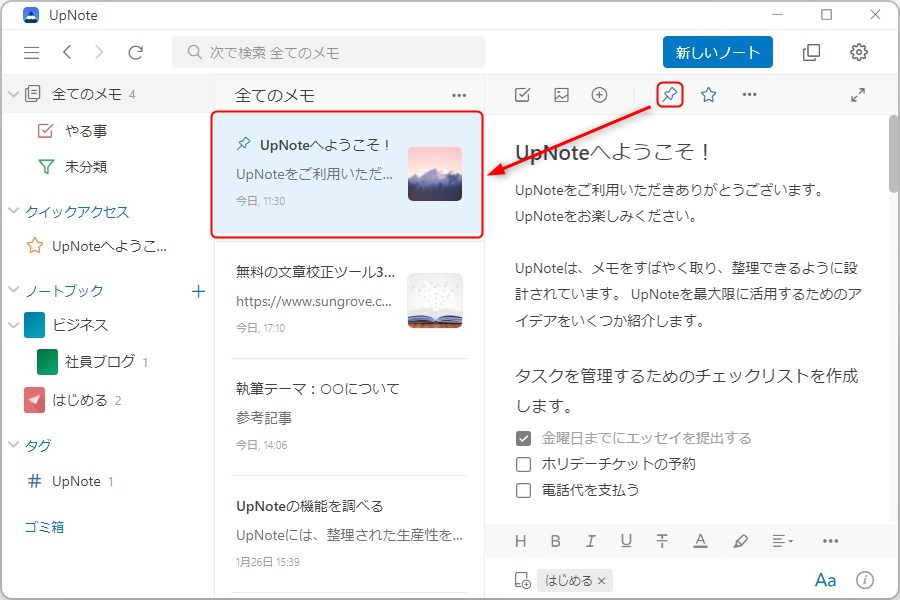Add a new notebook with plus icon
This screenshot has height=600, width=900.
[x=199, y=292]
